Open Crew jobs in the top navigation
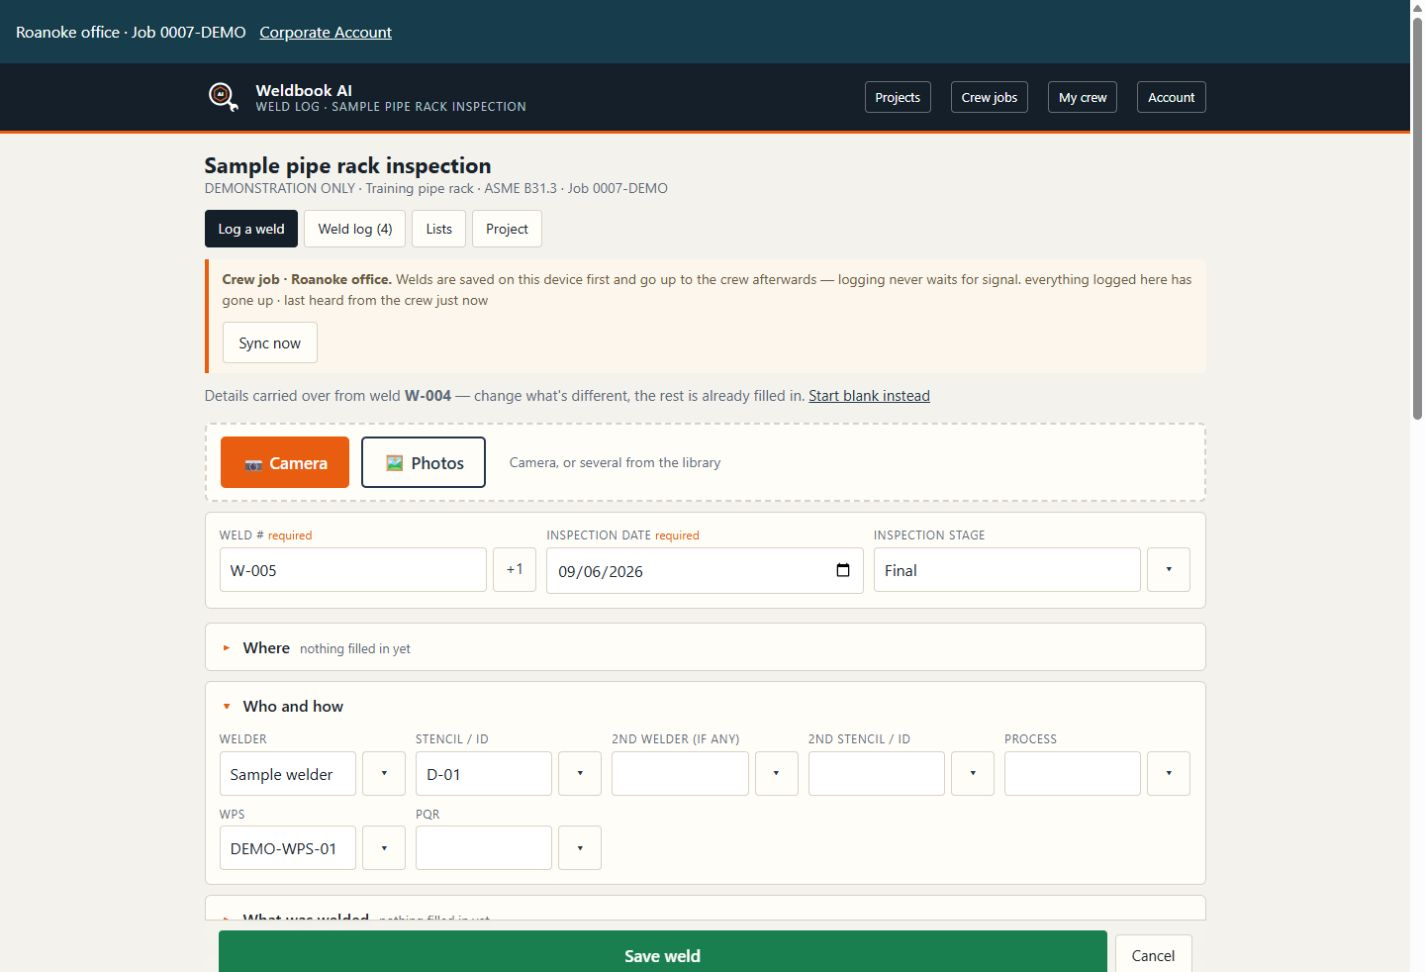This screenshot has width=1425, height=972. [989, 97]
